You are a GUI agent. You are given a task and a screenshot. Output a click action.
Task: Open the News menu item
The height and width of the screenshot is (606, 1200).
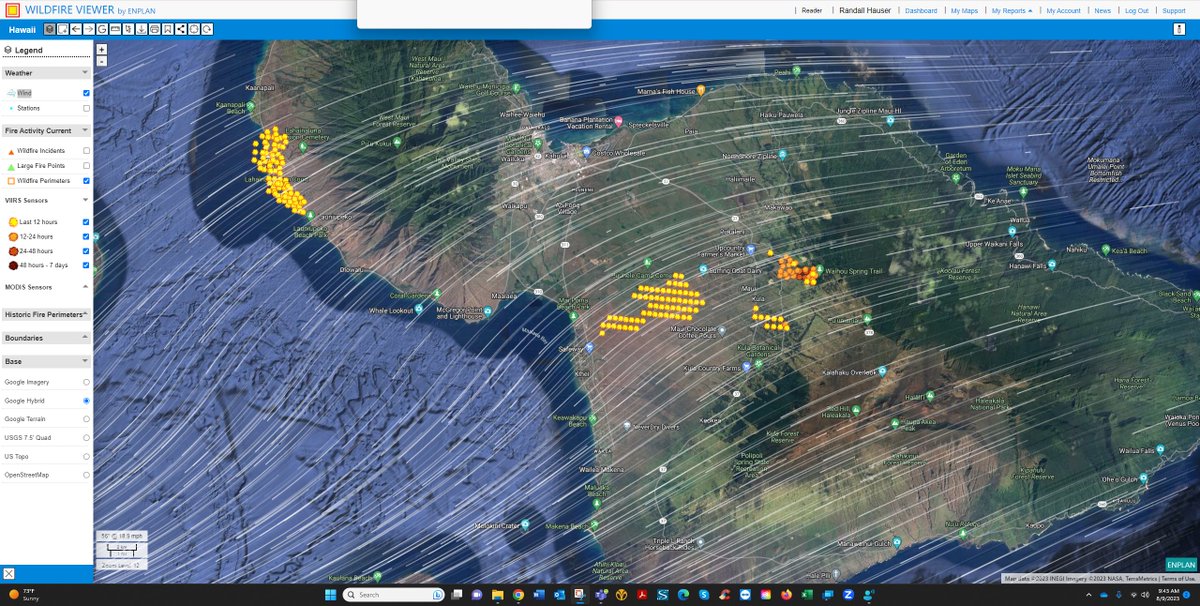[x=1102, y=11]
